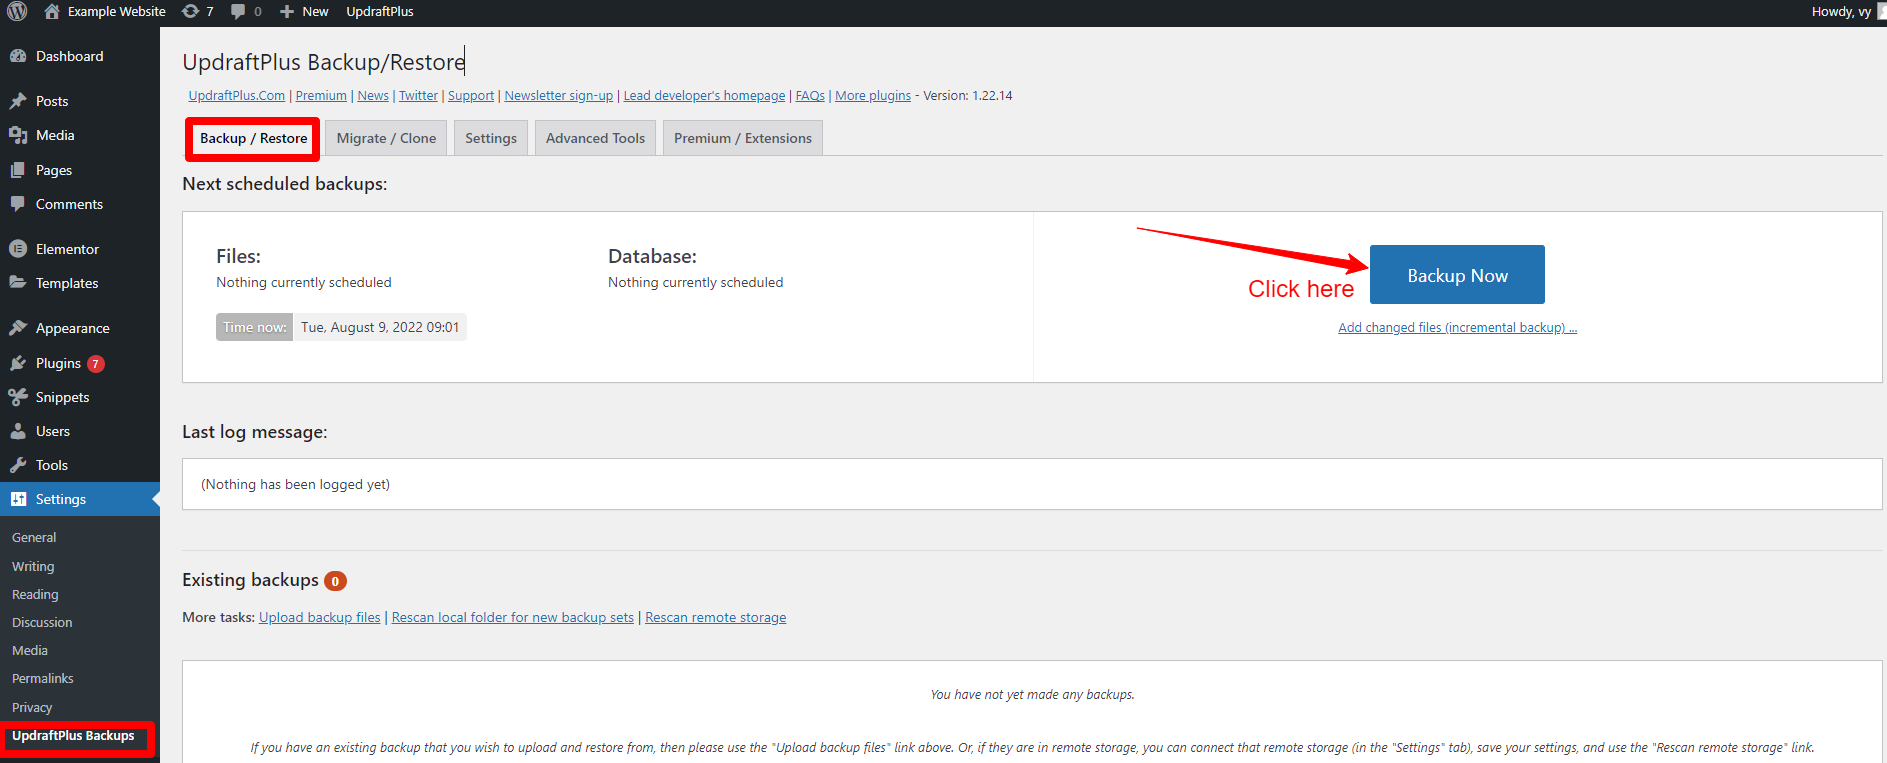Open the FAQs link
Screen dimensions: 1887x763
[x=810, y=95]
